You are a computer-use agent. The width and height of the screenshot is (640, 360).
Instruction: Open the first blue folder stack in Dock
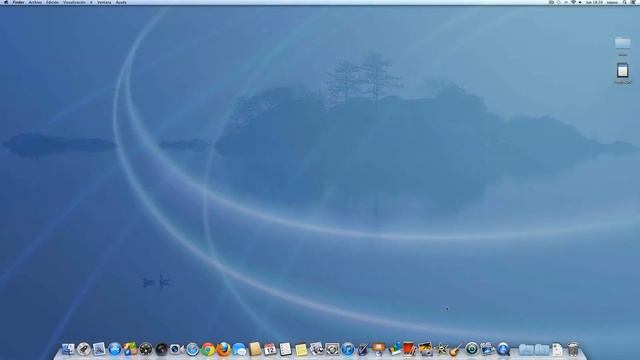coord(527,350)
